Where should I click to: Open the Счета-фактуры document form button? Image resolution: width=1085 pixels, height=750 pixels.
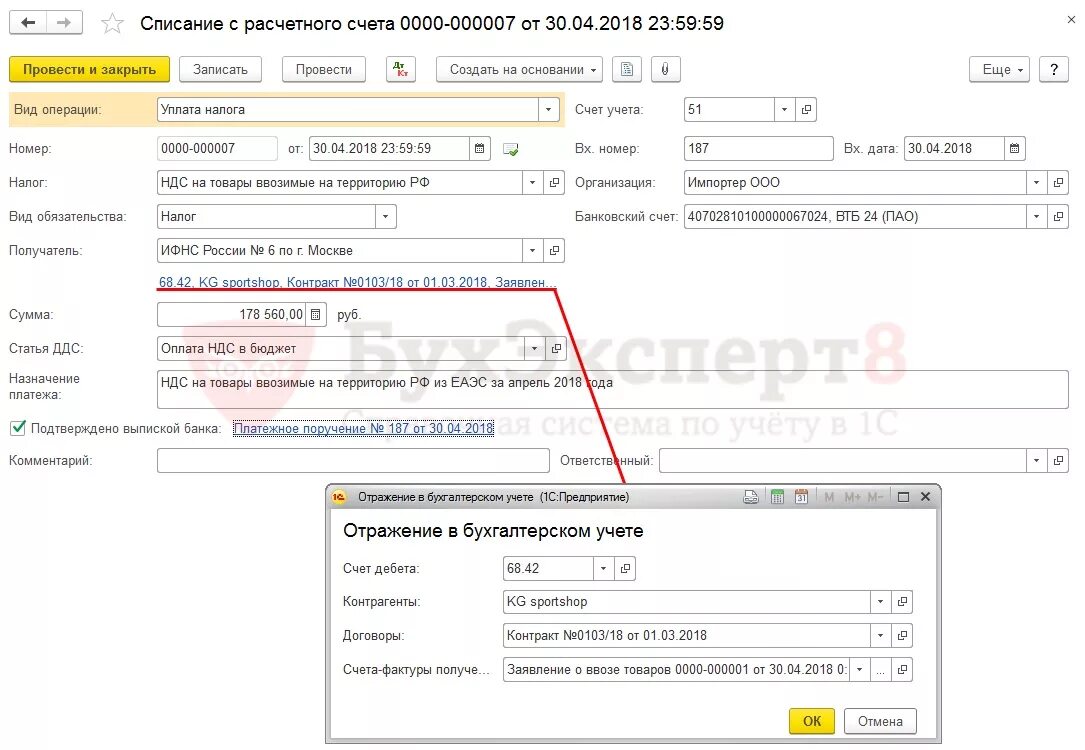[902, 669]
